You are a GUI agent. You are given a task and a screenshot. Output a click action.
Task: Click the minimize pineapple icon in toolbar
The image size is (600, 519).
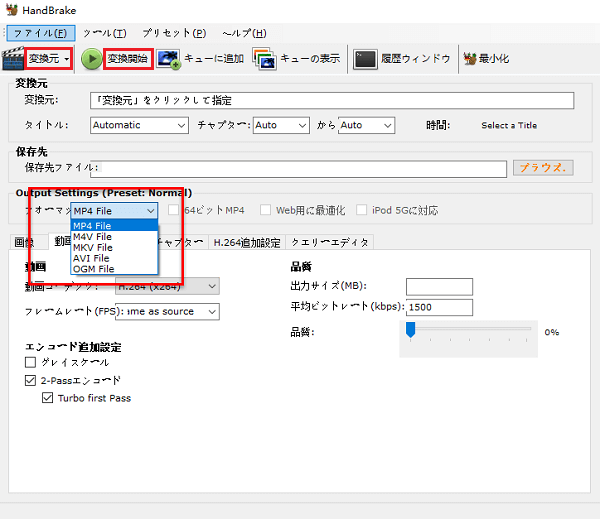(470, 59)
